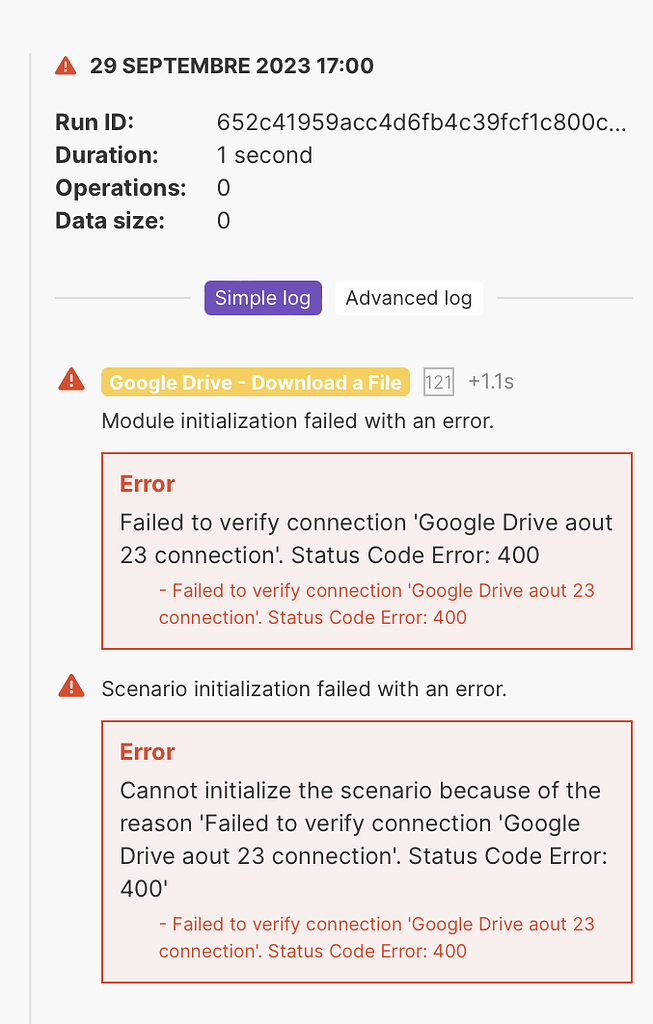Click the Operations value 0
653x1024 pixels.
tap(223, 188)
